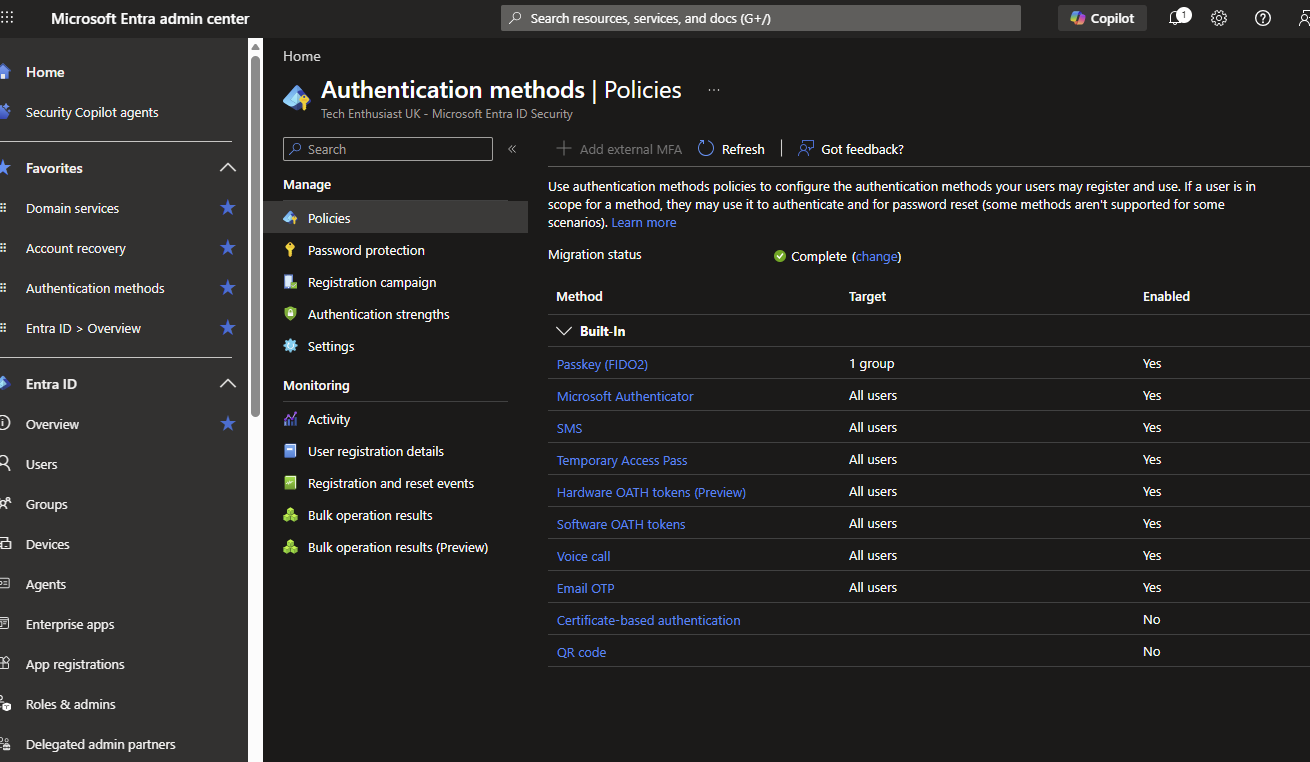Click the Policies menu icon

click(291, 218)
